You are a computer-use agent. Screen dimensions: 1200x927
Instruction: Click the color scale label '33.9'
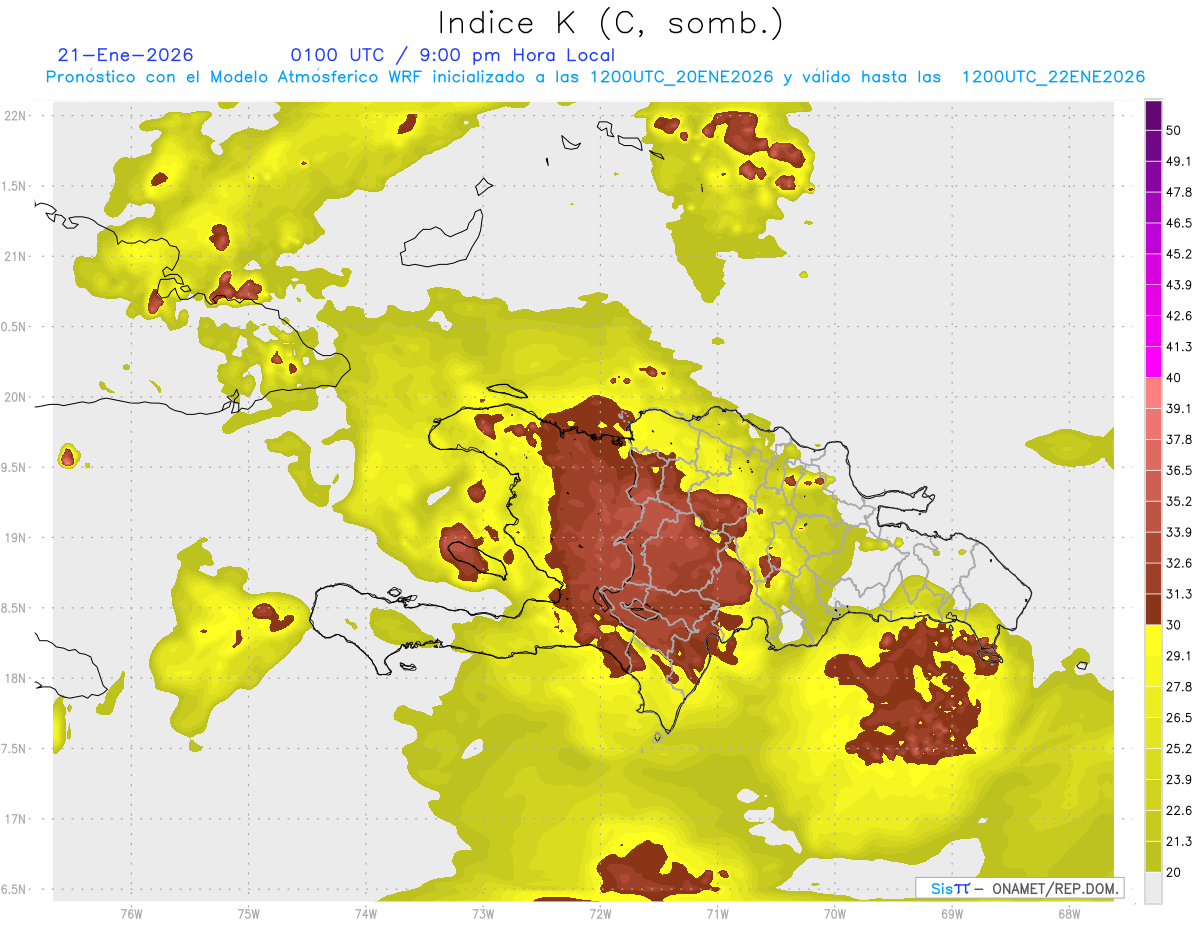1179,532
